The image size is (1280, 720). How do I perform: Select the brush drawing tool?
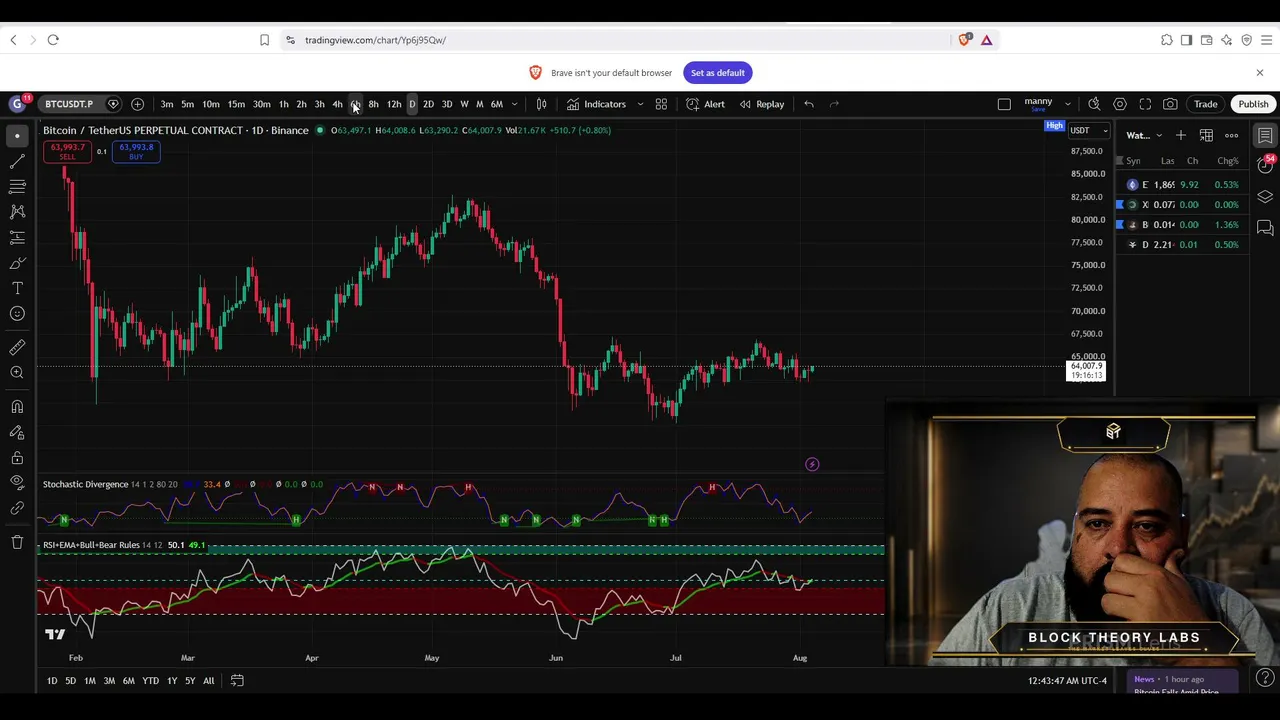17,263
